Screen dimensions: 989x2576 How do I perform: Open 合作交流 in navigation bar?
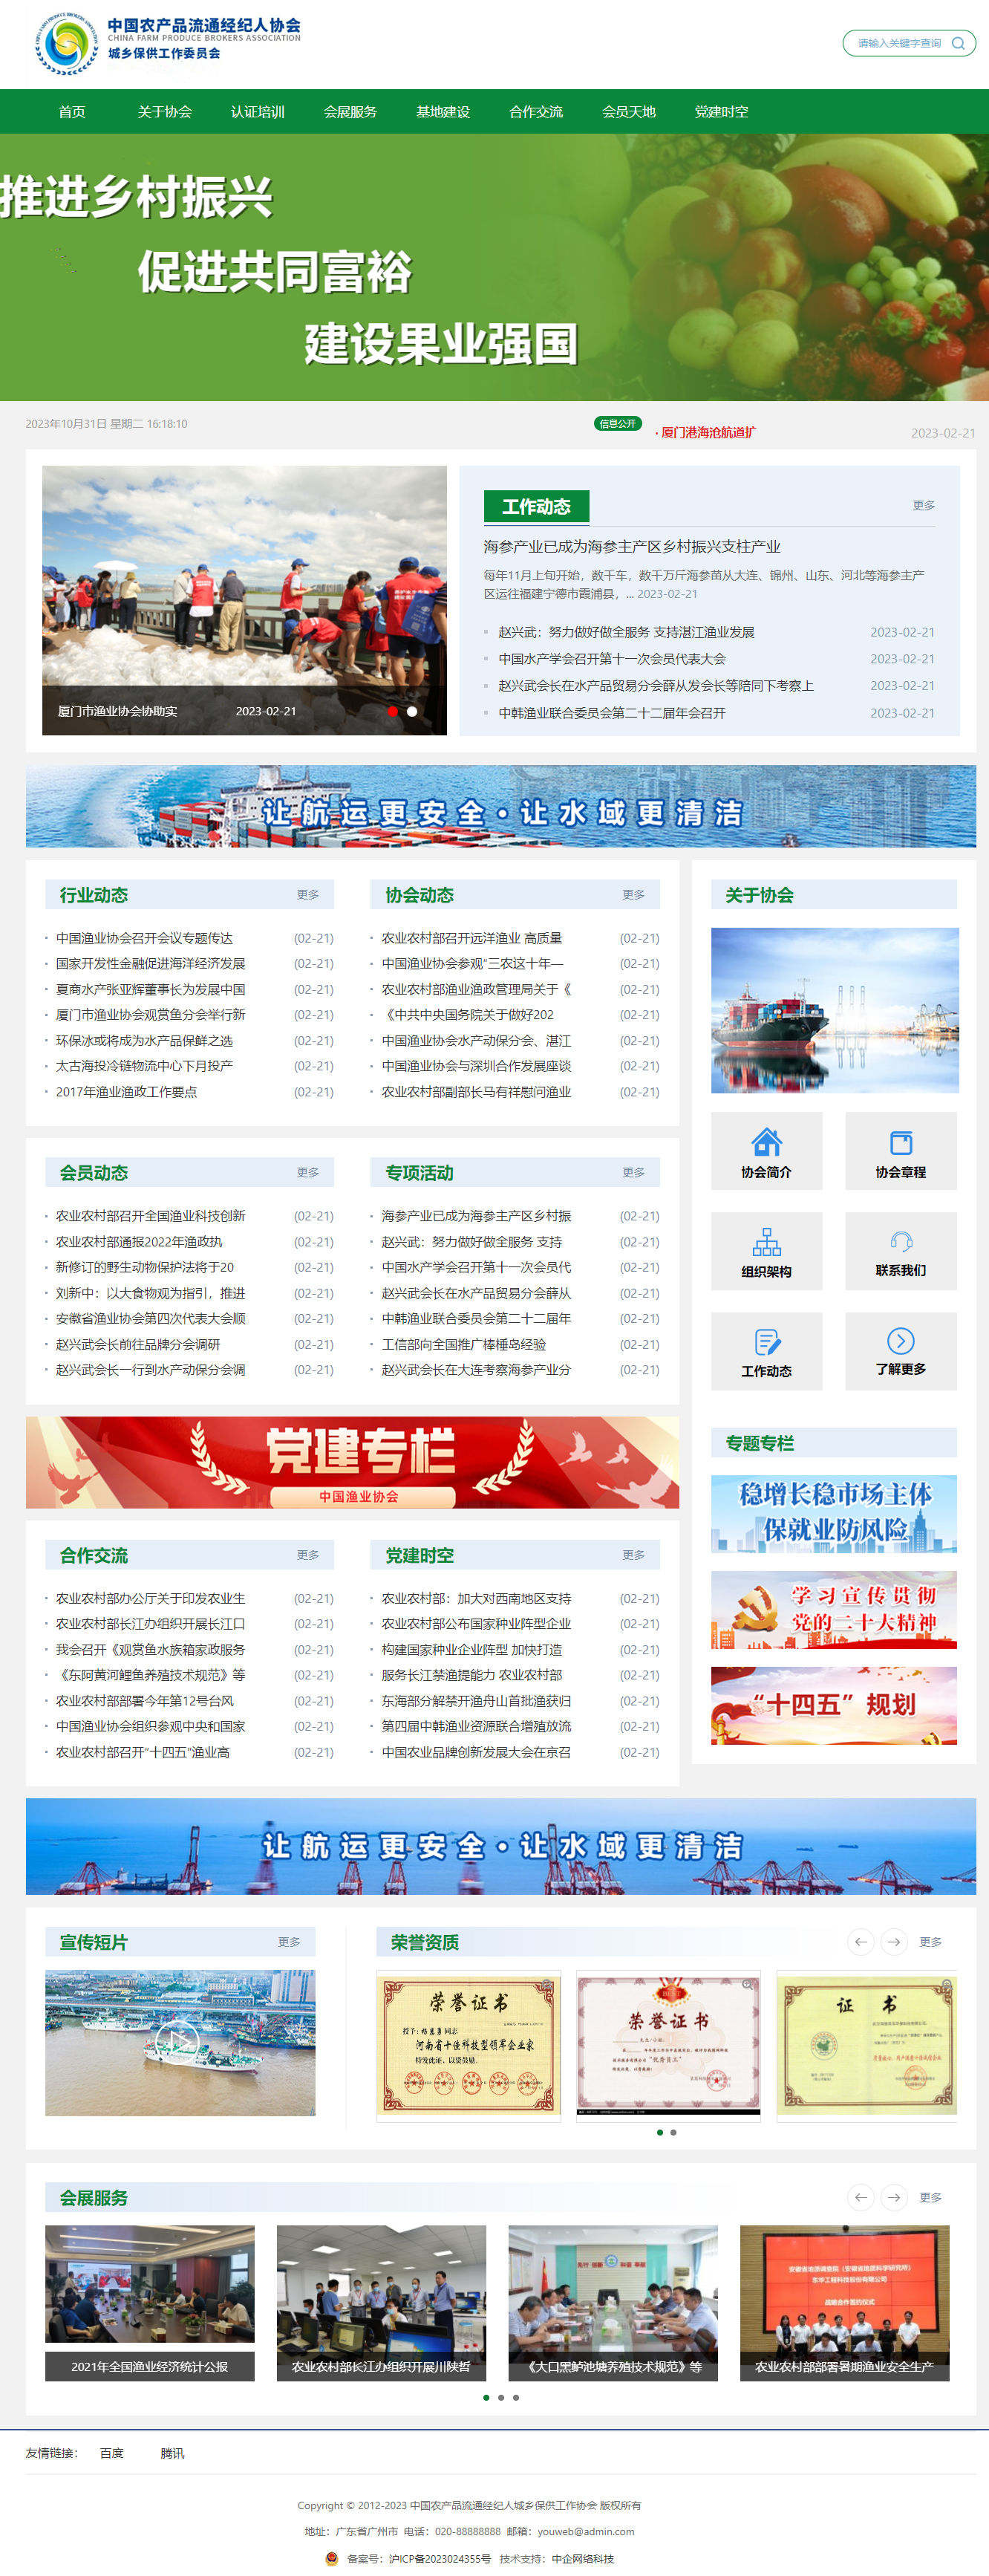(536, 111)
